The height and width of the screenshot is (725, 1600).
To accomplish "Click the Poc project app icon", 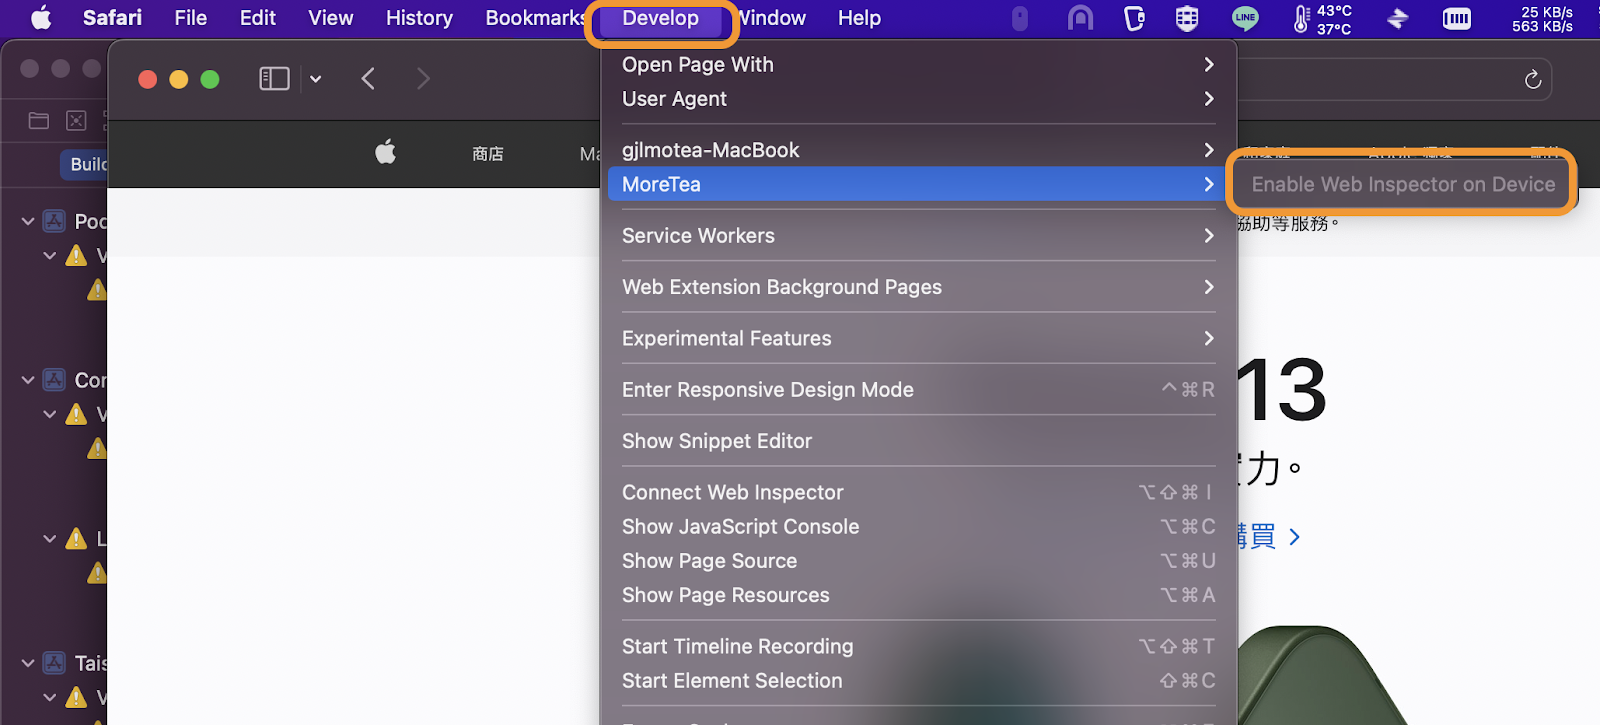I will click(x=55, y=221).
